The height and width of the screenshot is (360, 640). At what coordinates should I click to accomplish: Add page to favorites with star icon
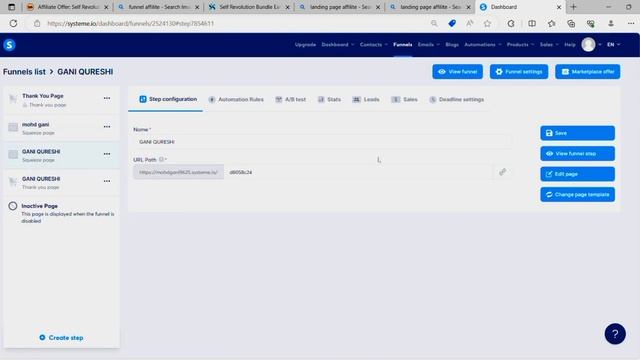(x=487, y=23)
